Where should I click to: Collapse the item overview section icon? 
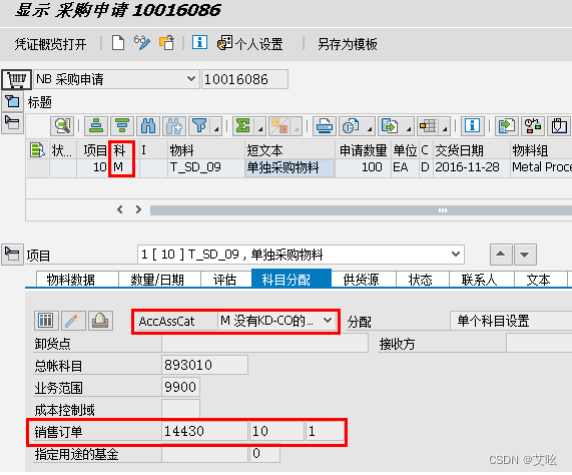pos(12,123)
